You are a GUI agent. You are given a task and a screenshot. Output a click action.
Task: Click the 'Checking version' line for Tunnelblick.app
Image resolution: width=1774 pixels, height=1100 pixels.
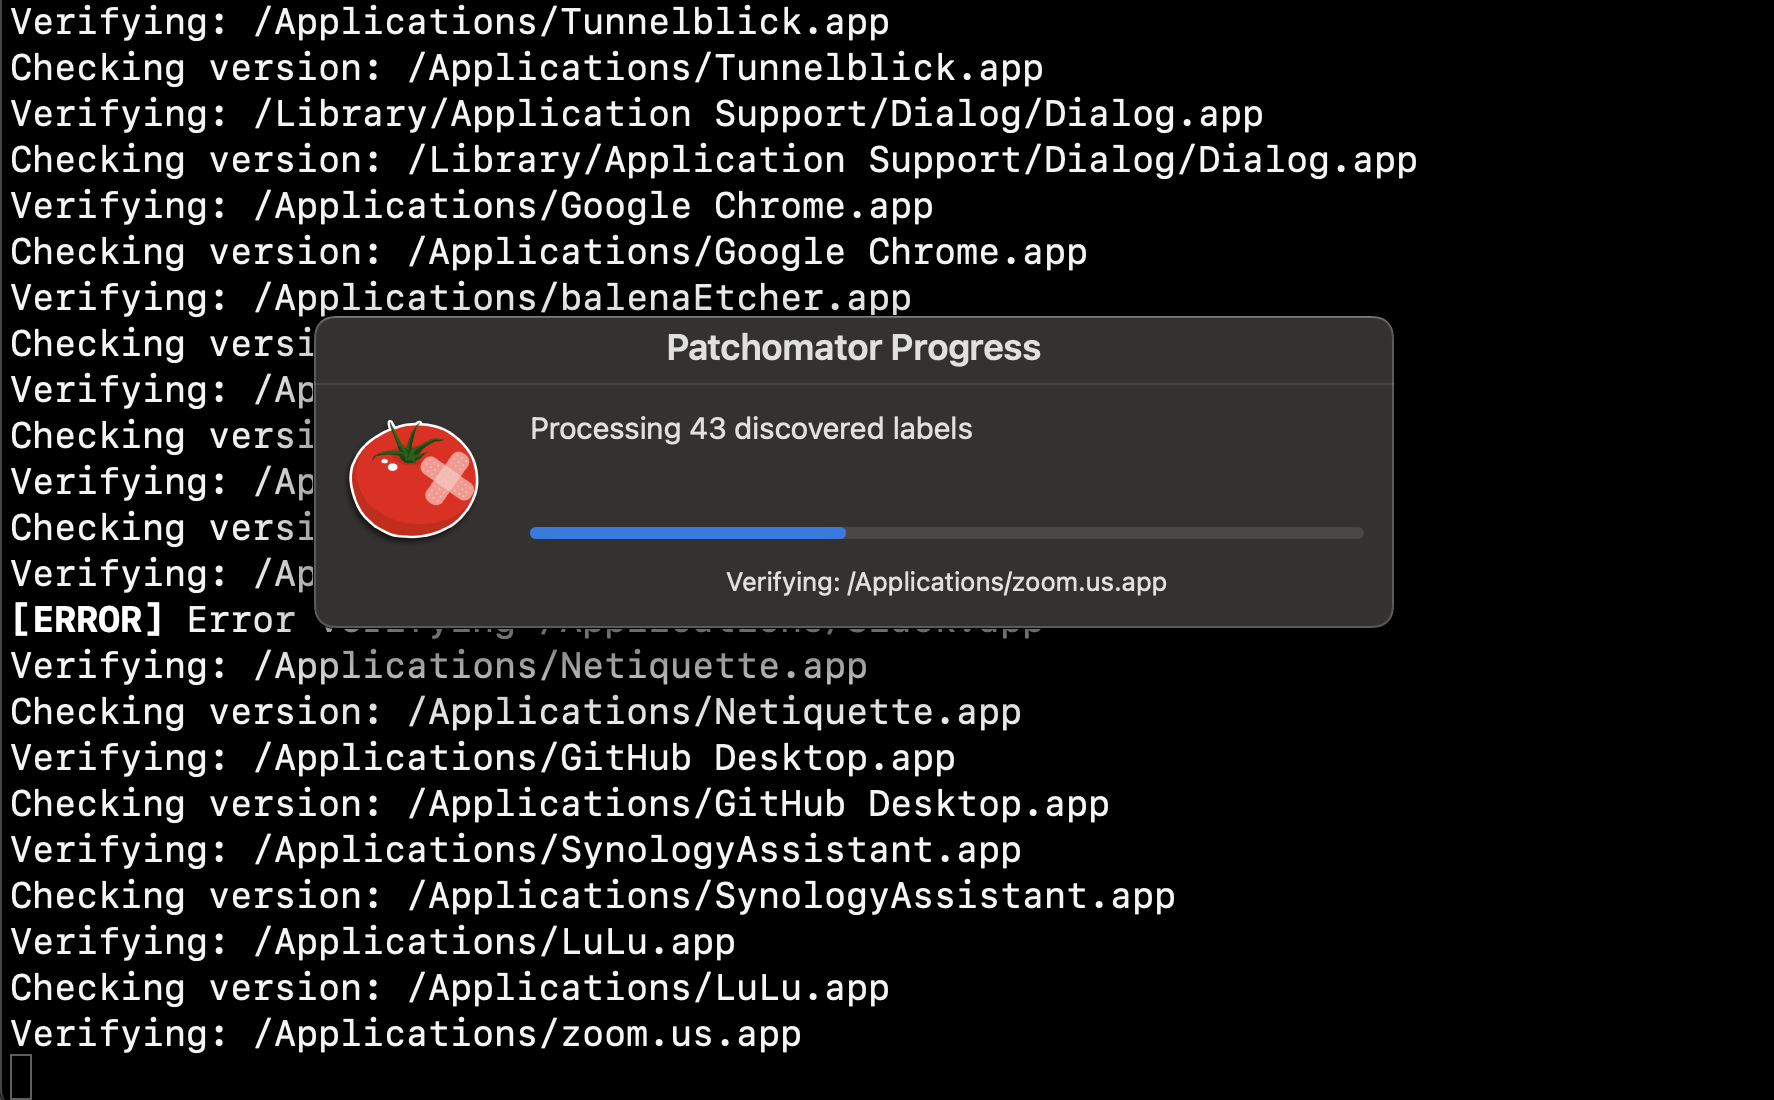526,68
